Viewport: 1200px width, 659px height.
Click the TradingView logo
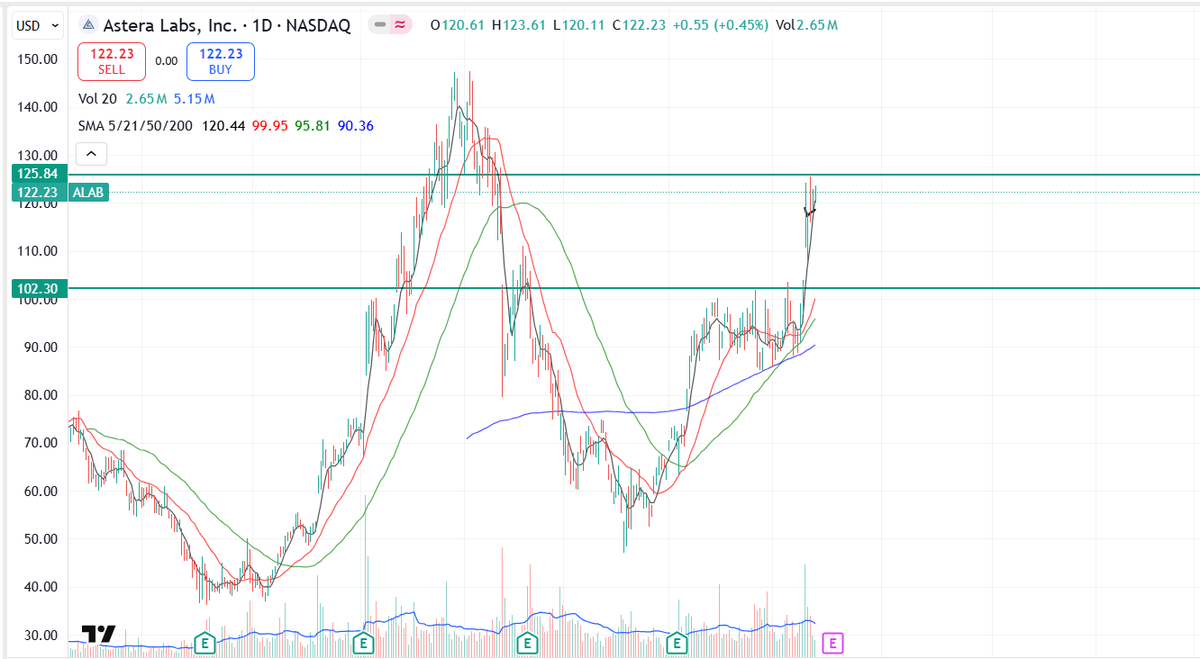pos(98,634)
